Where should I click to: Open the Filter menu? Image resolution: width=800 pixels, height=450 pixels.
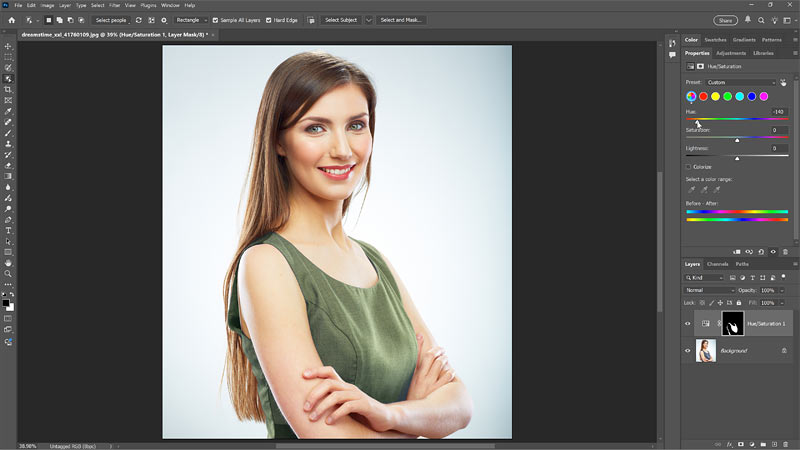tap(115, 5)
